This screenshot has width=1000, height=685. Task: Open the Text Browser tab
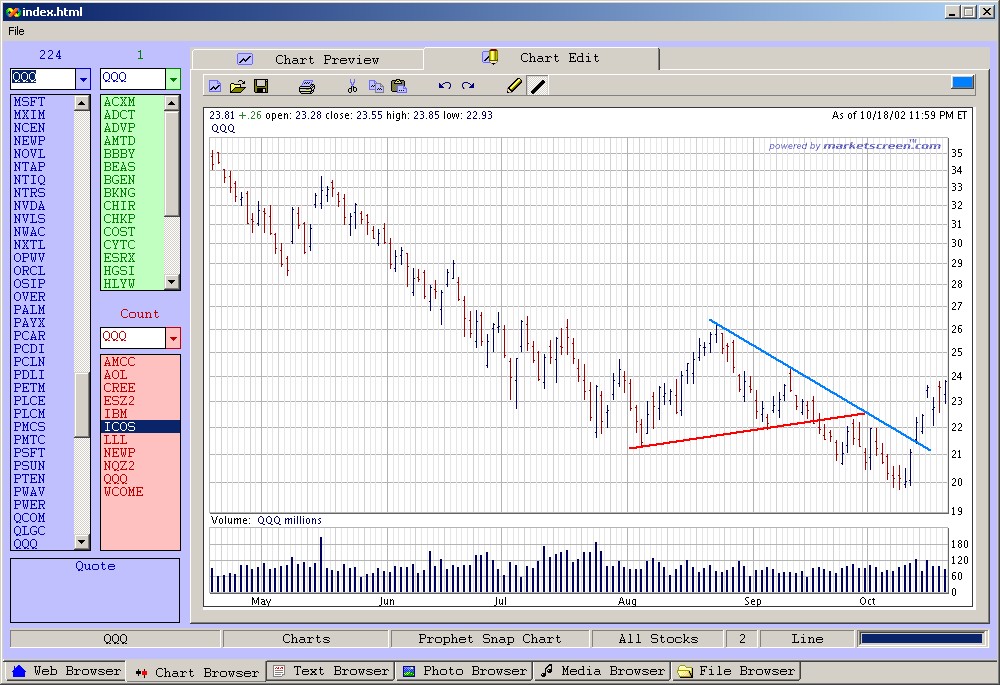[330, 671]
